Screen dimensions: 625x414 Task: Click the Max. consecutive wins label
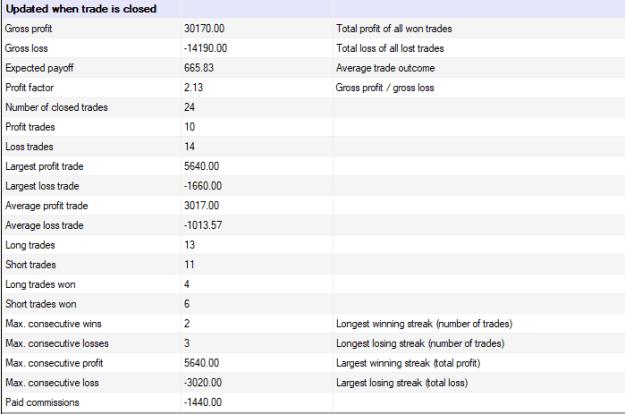click(x=53, y=324)
